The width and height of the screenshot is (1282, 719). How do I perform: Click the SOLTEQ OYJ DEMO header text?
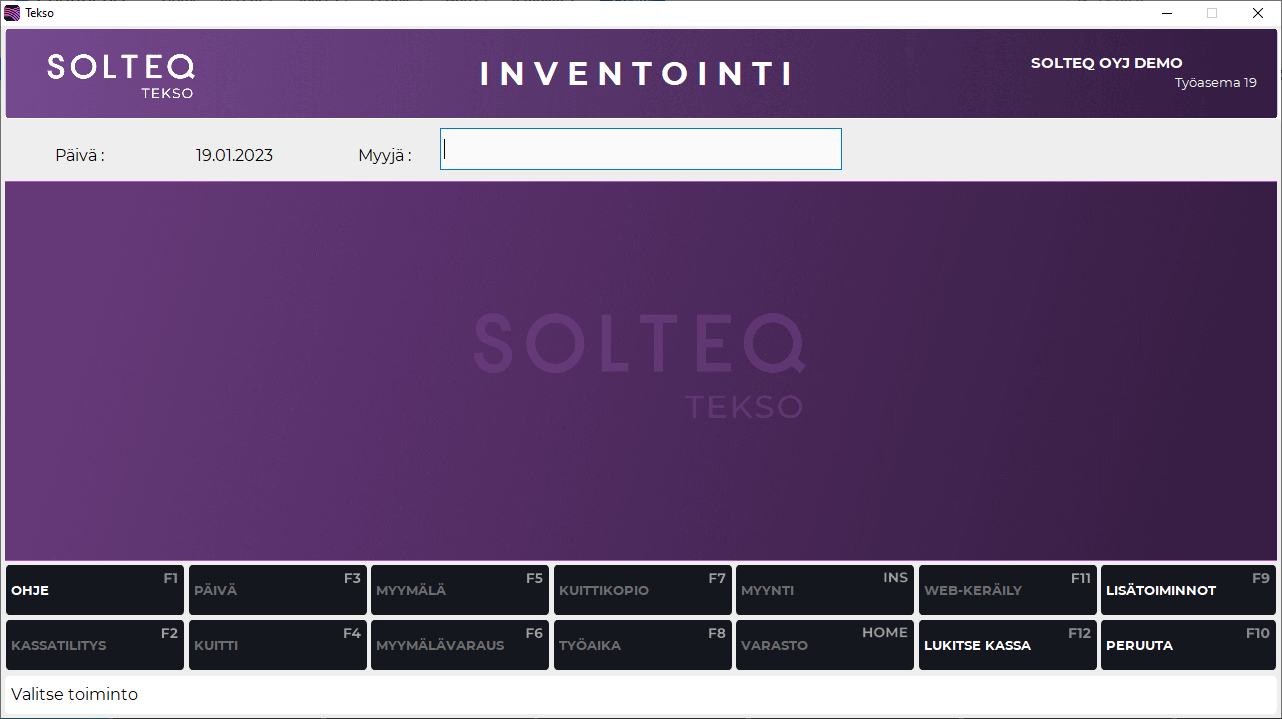click(1107, 62)
